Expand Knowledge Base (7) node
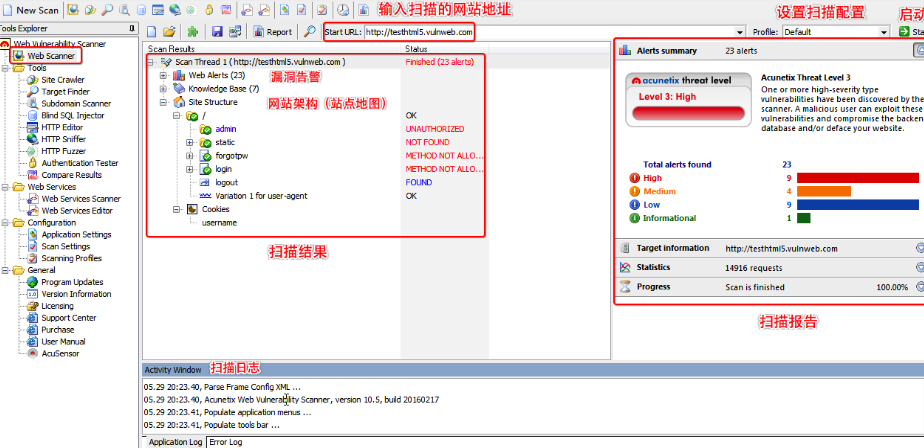 (163, 89)
